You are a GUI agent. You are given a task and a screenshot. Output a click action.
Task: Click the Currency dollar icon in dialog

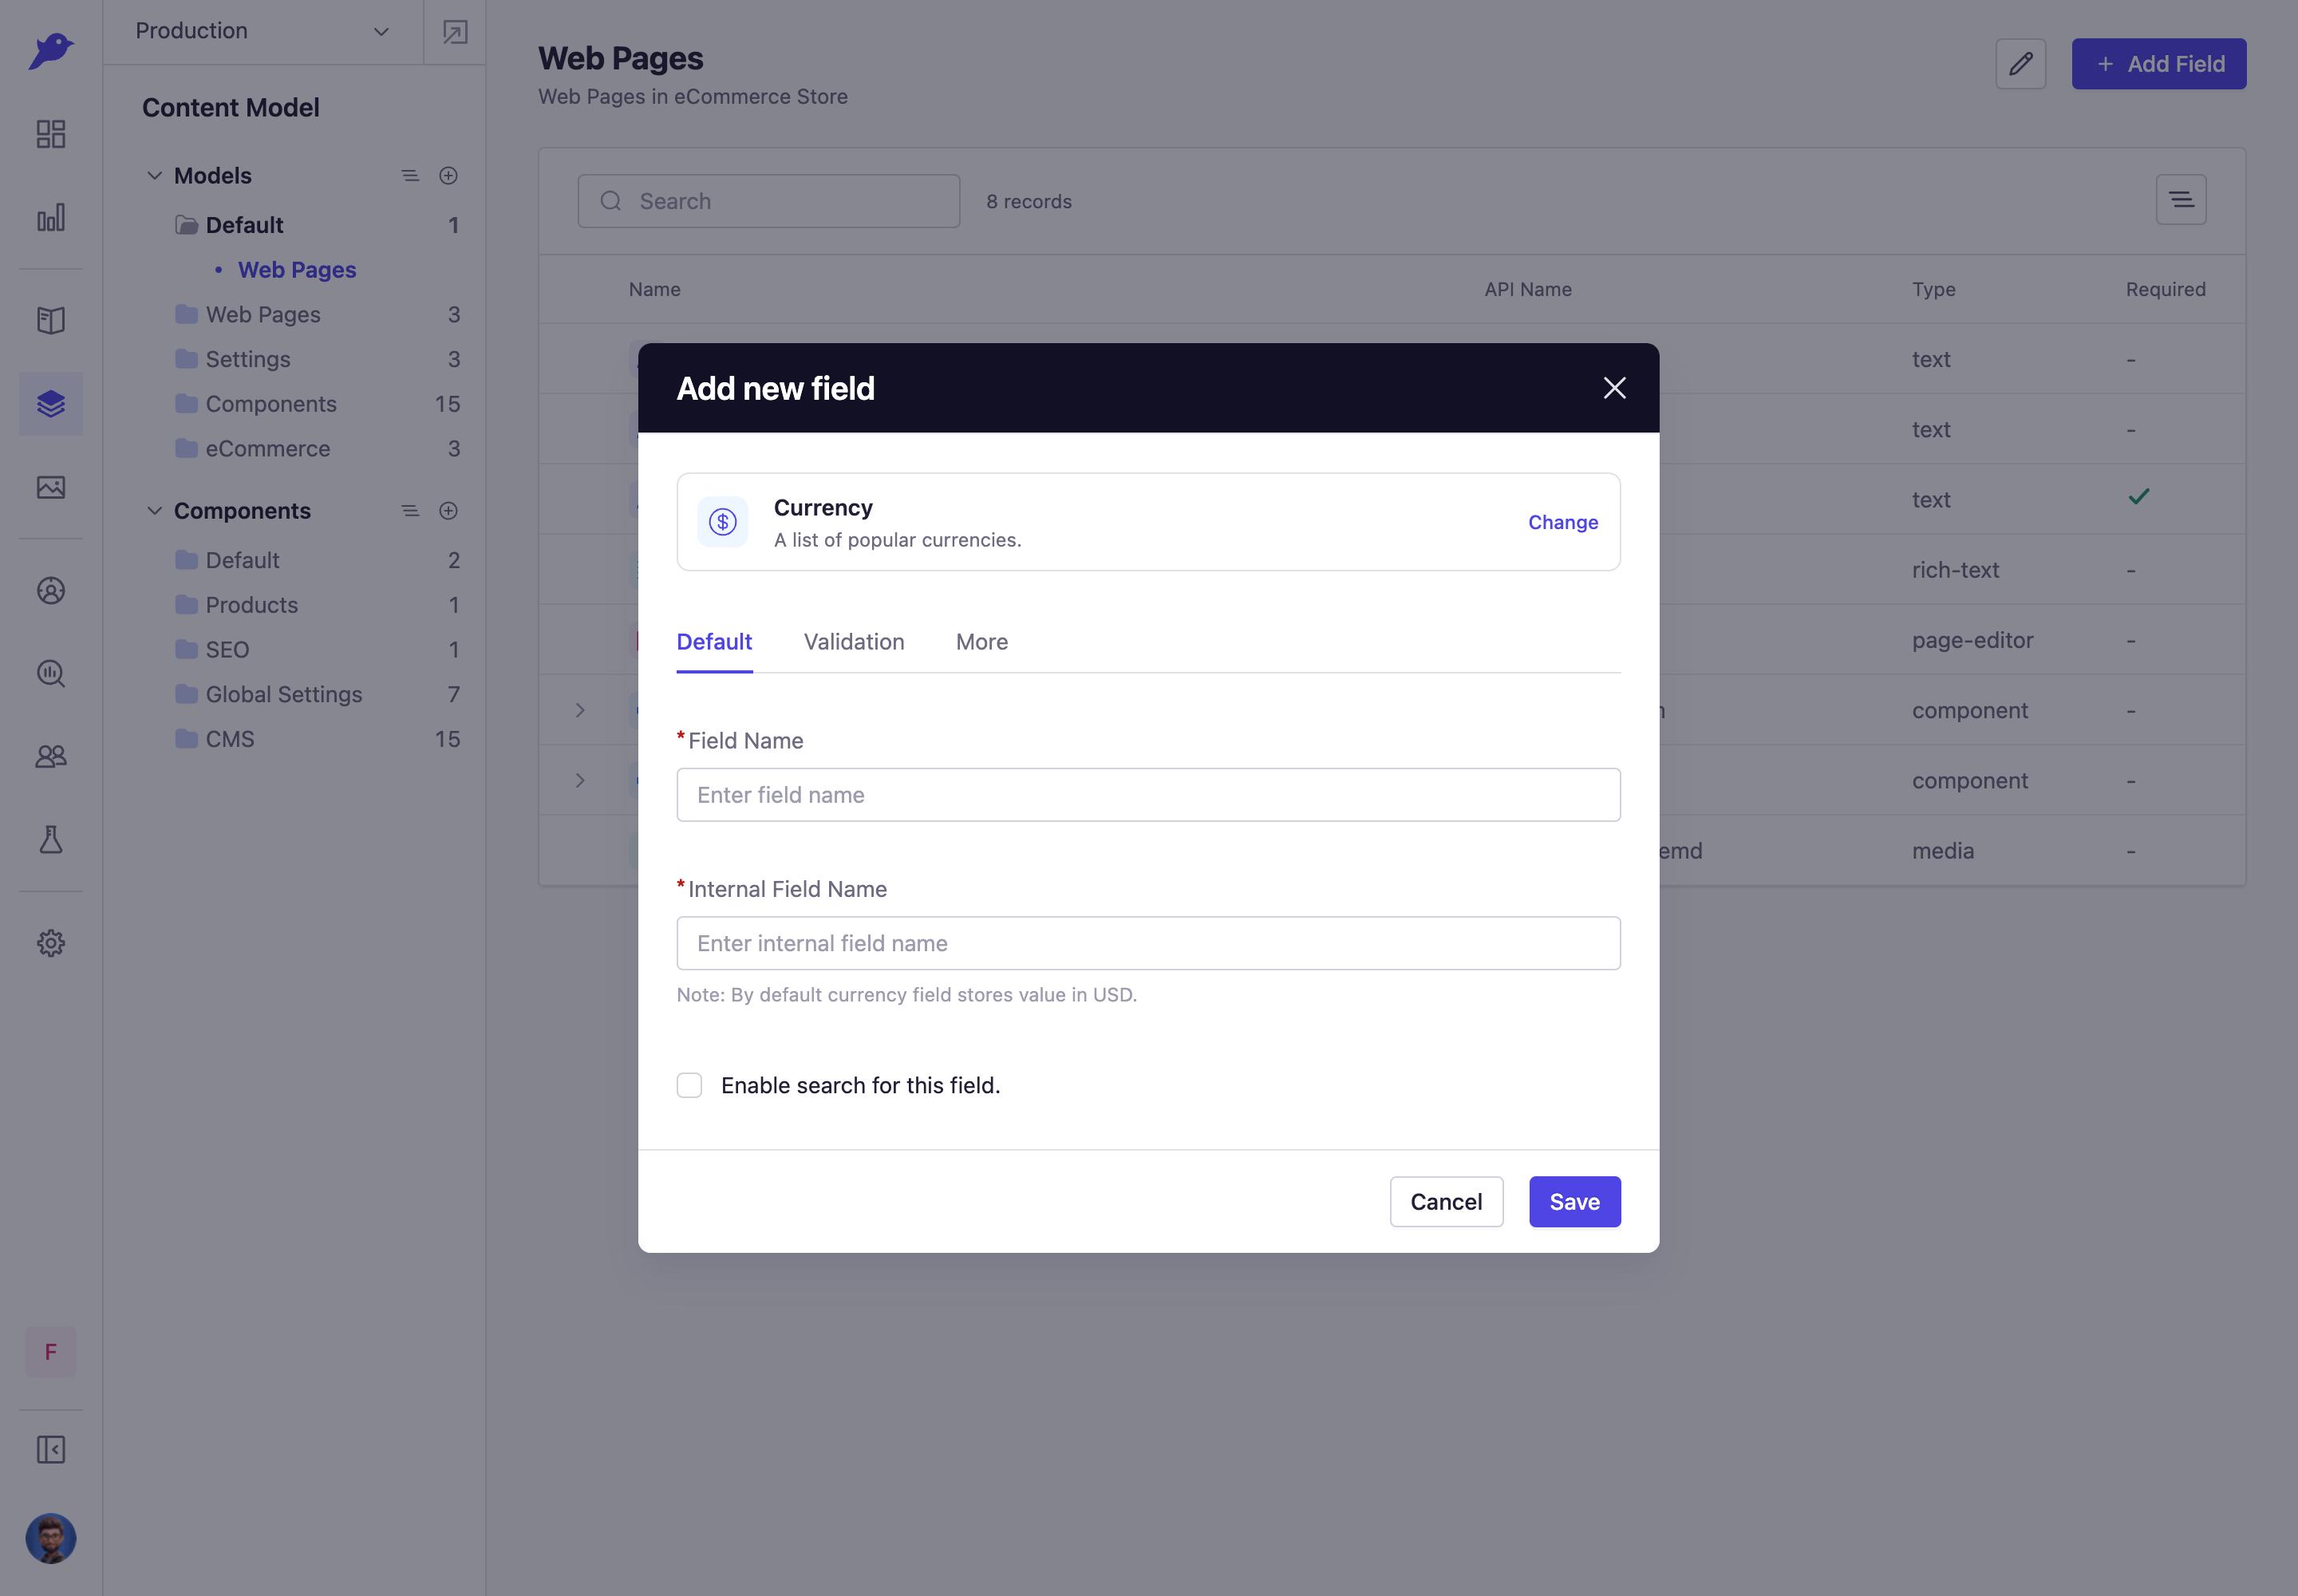(x=723, y=522)
